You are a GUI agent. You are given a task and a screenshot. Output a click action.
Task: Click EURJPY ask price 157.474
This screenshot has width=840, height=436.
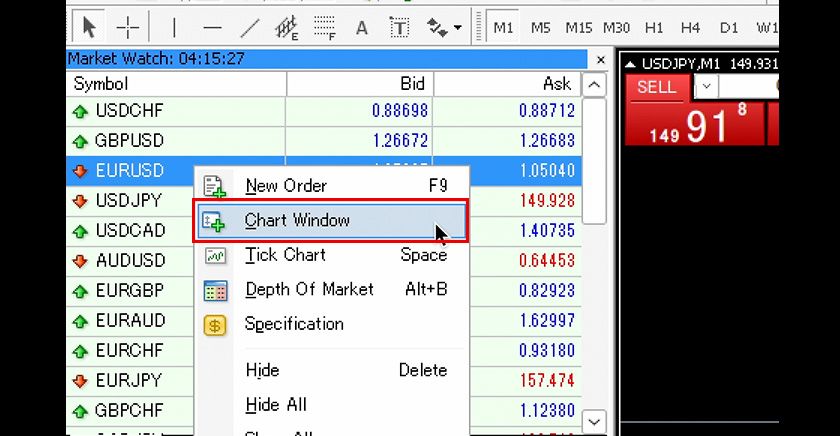[546, 381]
